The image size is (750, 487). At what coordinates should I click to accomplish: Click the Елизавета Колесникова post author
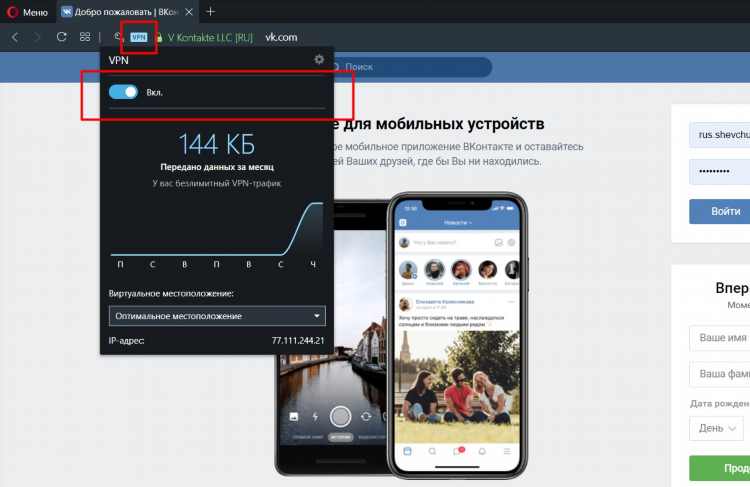tap(445, 302)
